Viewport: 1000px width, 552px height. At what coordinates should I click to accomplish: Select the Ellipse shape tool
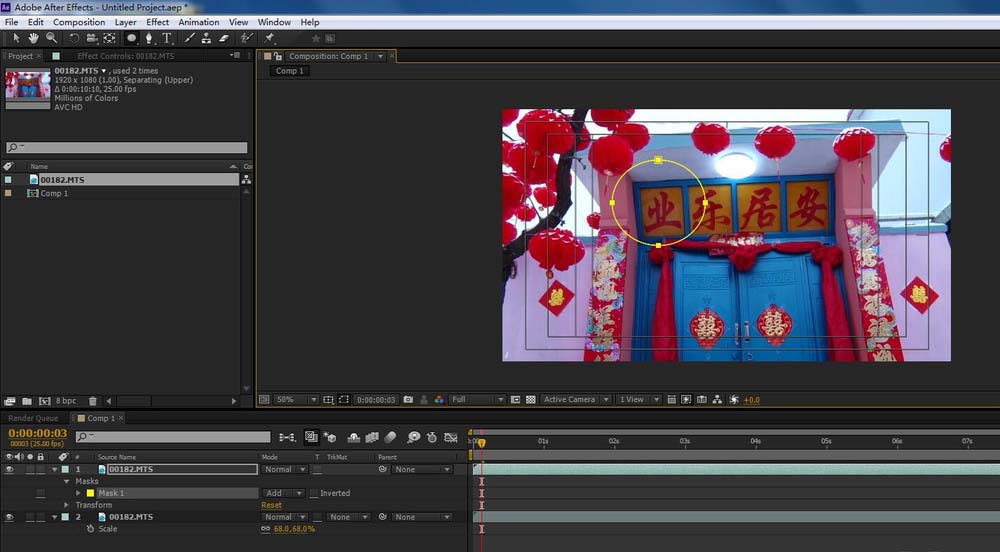click(x=131, y=38)
